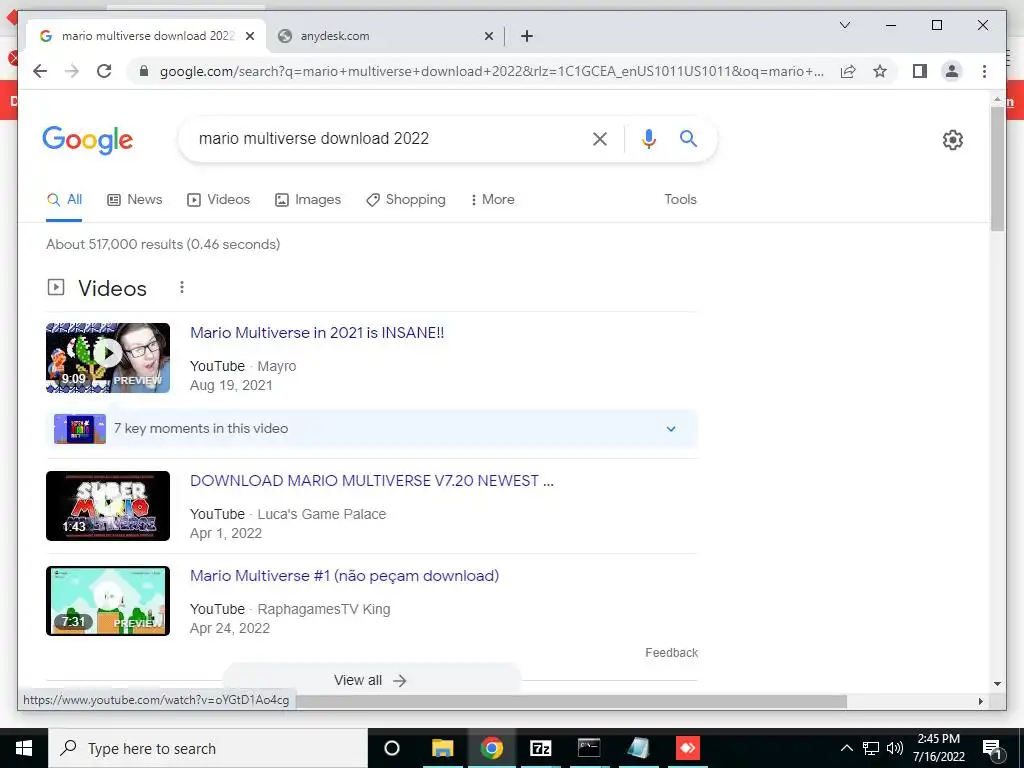Open the Windows Start menu
Screen dimensions: 1024x768
pos(24,748)
